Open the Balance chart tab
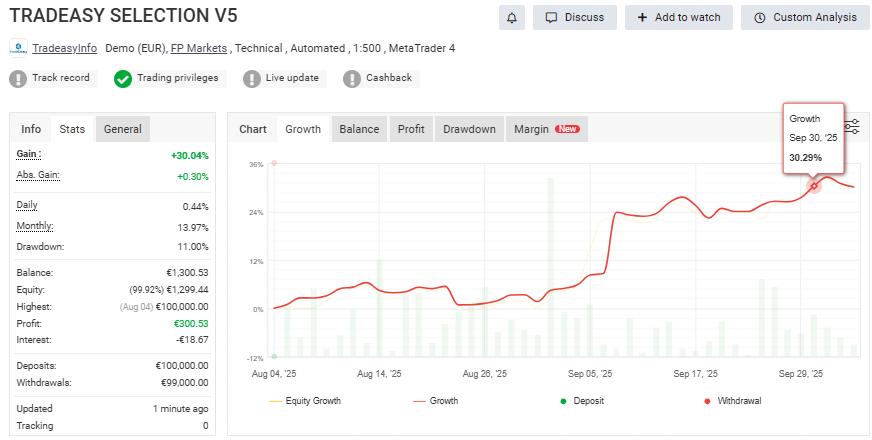The height and width of the screenshot is (440, 872). (x=359, y=129)
